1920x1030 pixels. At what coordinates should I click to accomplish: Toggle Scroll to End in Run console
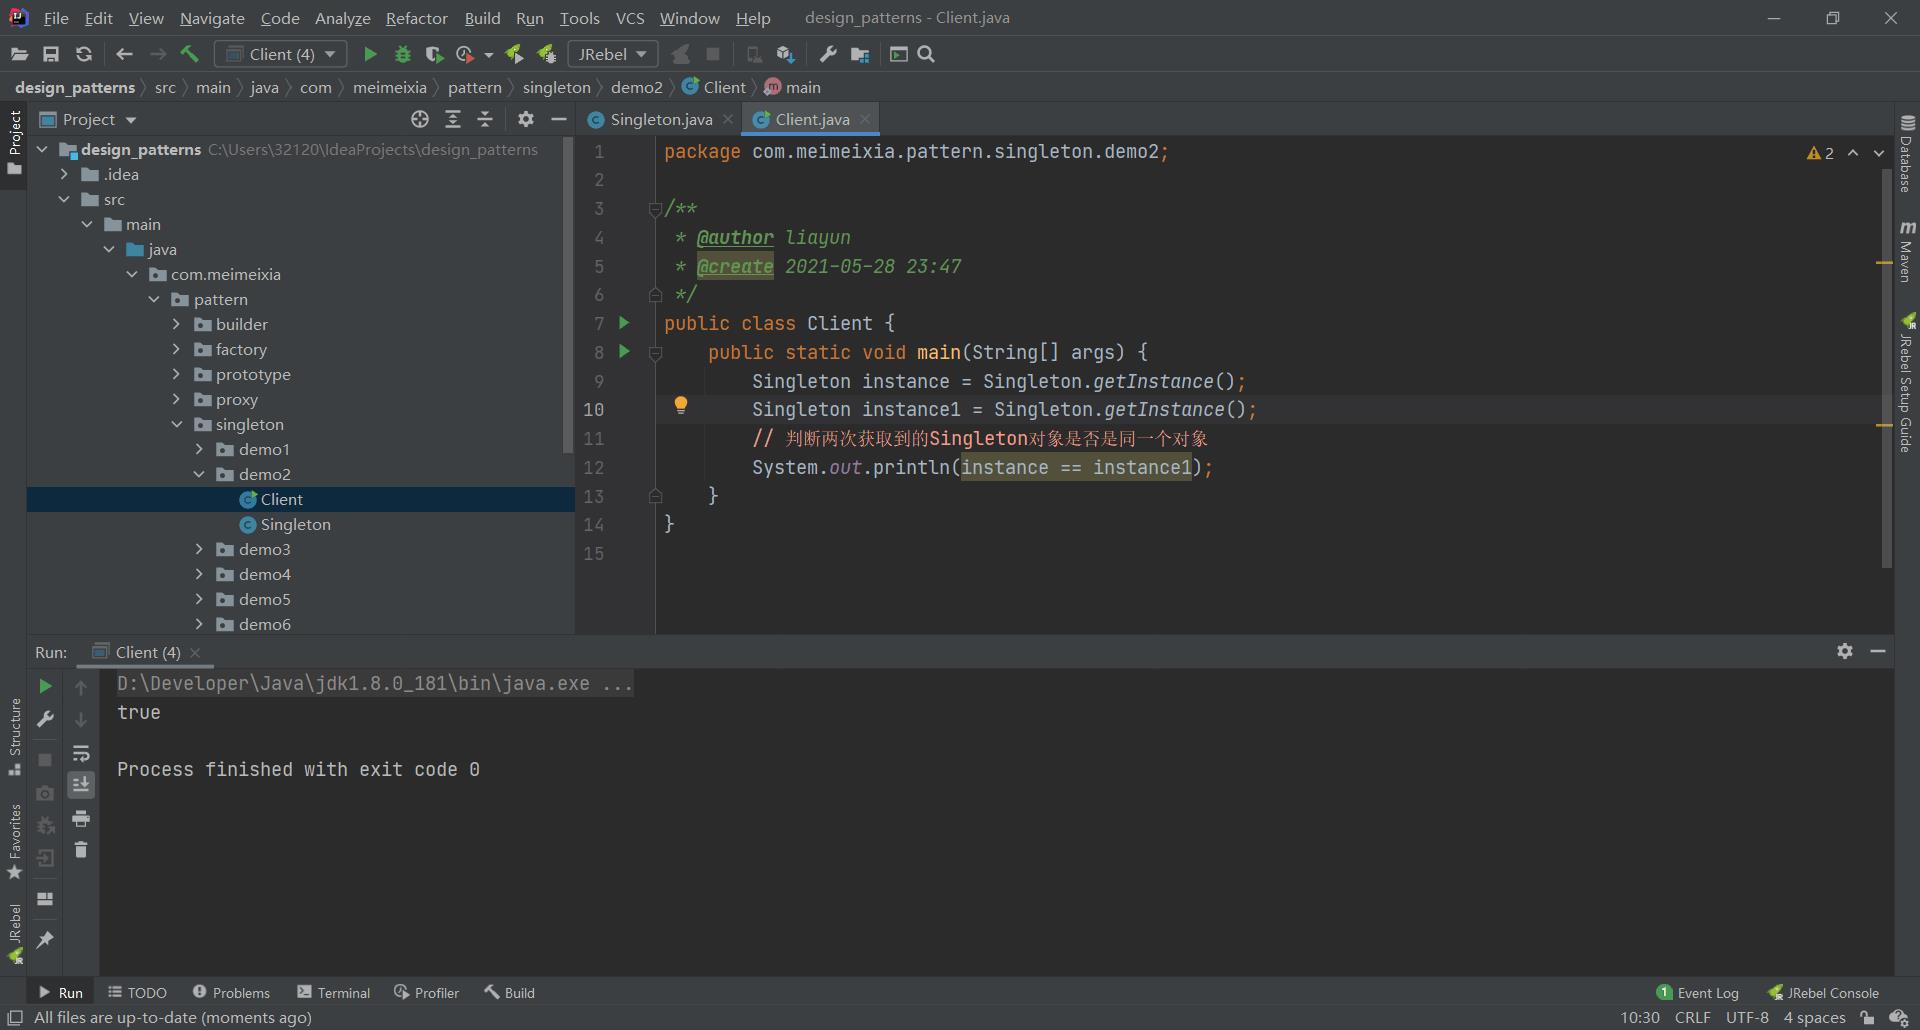click(x=81, y=785)
